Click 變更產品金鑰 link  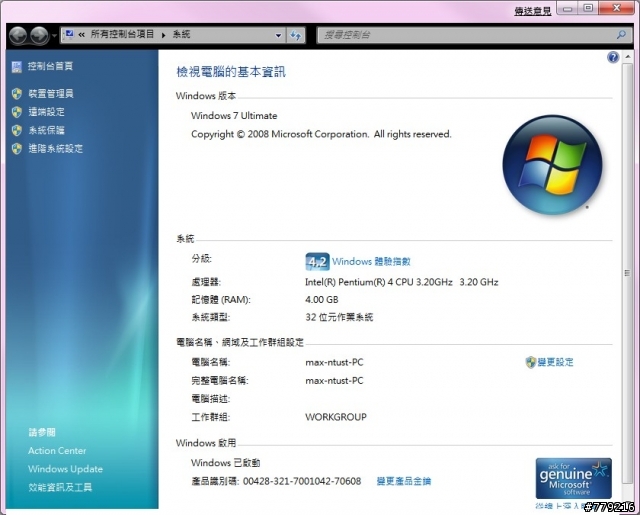(x=403, y=482)
